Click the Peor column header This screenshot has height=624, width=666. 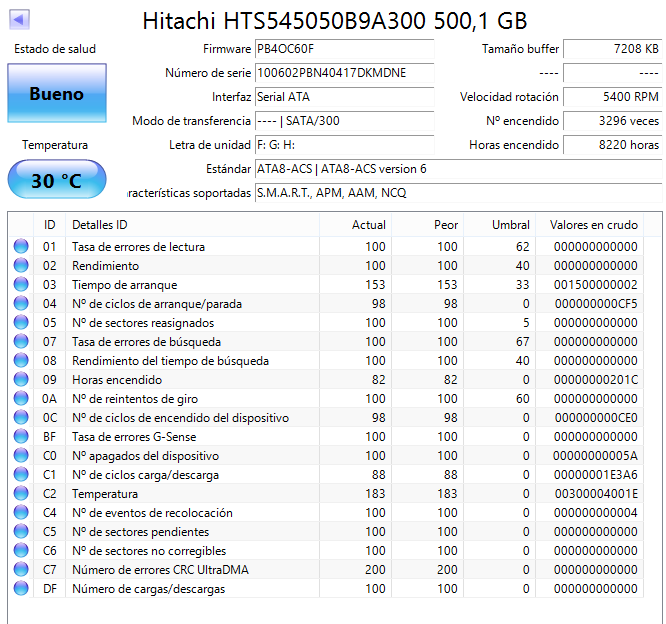pos(428,225)
